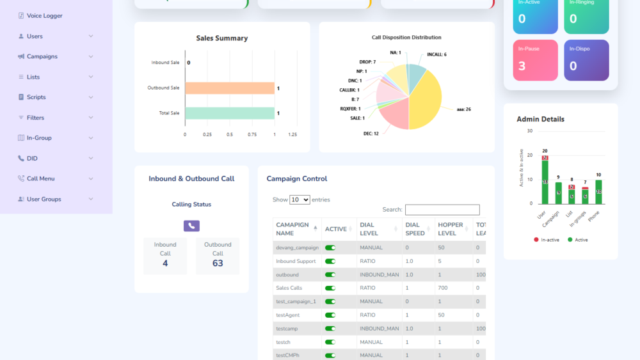
Task: Click the Inbound Support campaign name
Action: 296,261
